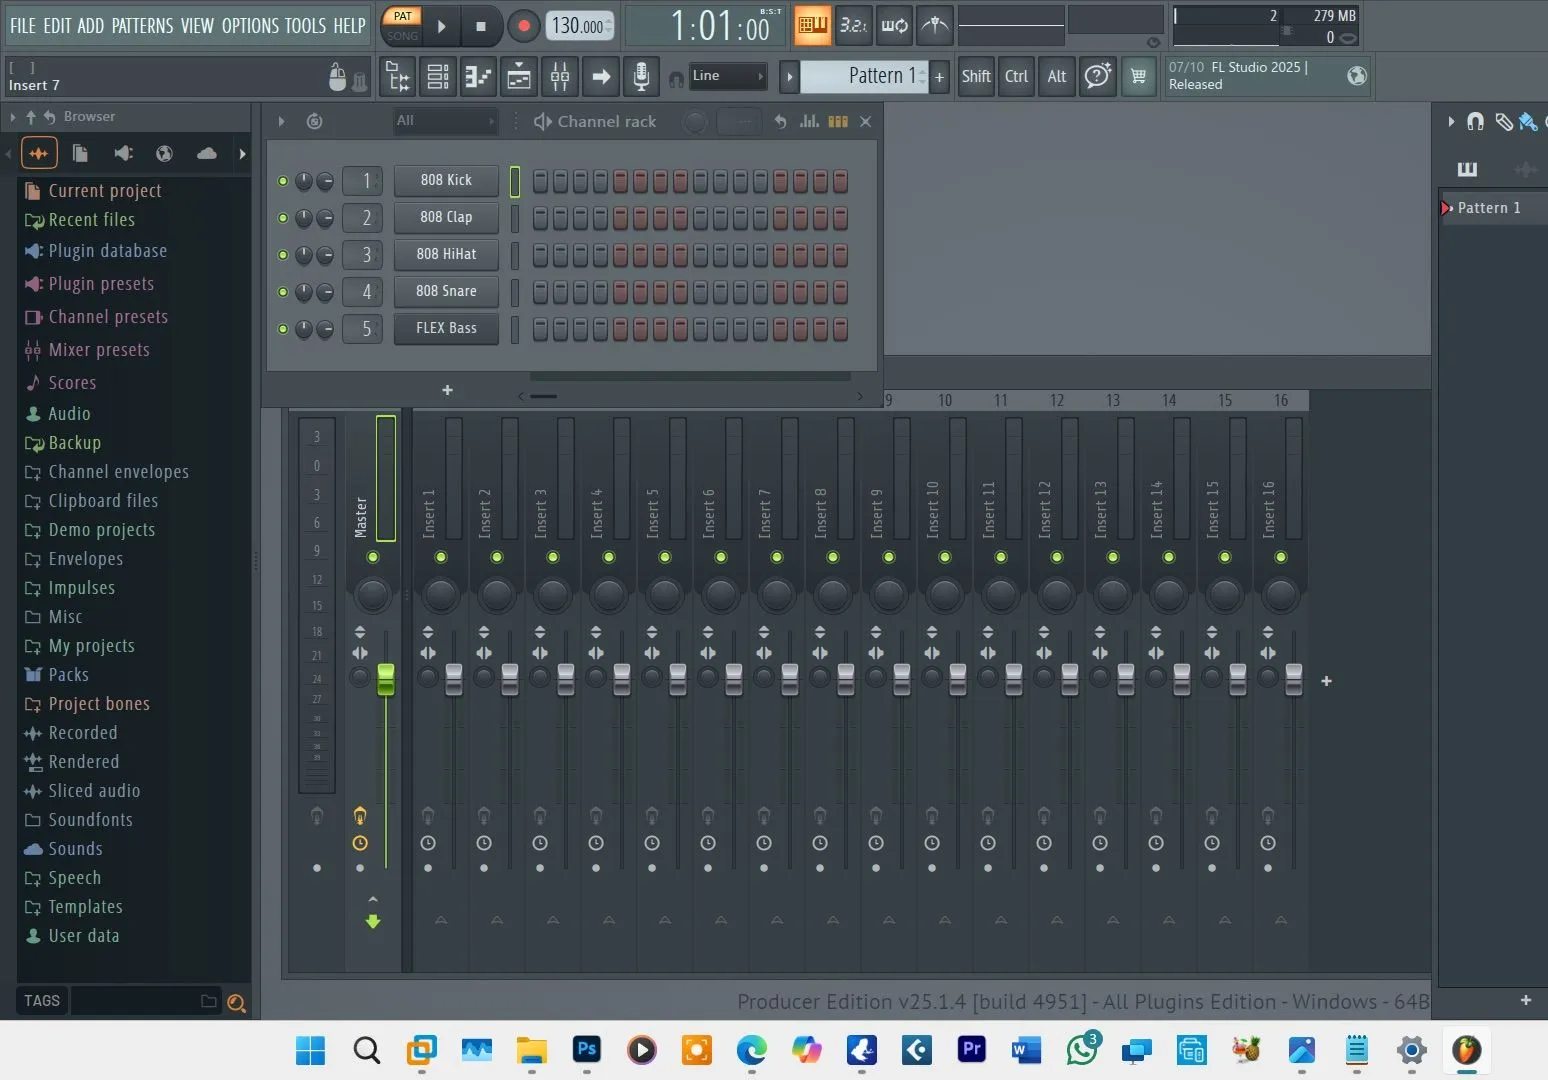Open the shopping cart content library

click(x=1138, y=76)
